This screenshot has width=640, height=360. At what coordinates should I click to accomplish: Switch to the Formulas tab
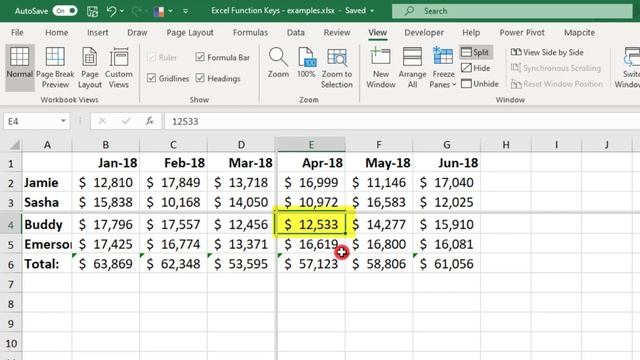pyautogui.click(x=250, y=33)
